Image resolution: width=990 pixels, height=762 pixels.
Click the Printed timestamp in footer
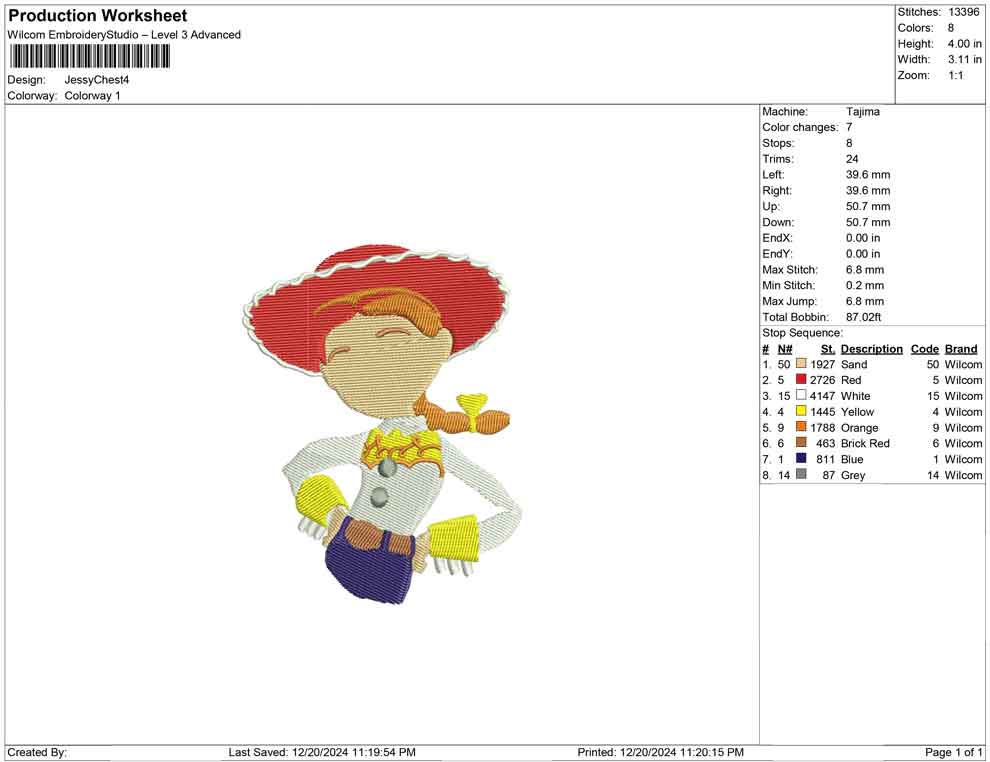click(660, 752)
